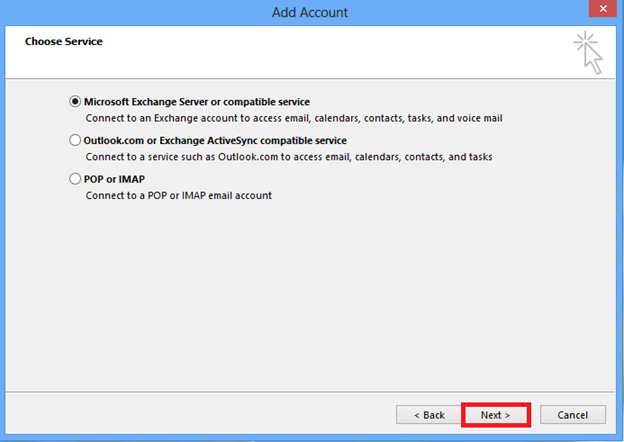Click the 'Choose Service' heading
The height and width of the screenshot is (442, 624).
(x=64, y=41)
